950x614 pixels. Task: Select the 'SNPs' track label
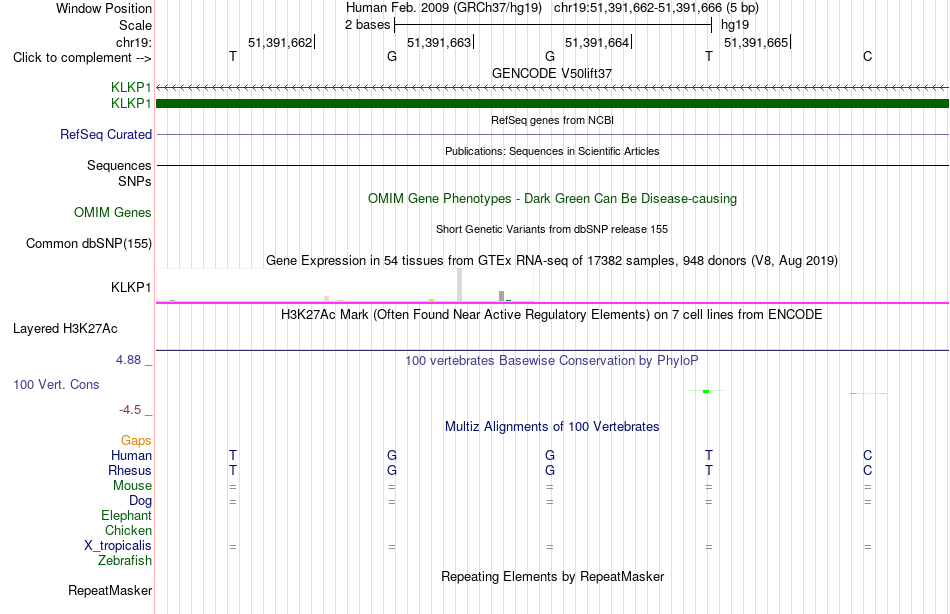click(x=135, y=181)
